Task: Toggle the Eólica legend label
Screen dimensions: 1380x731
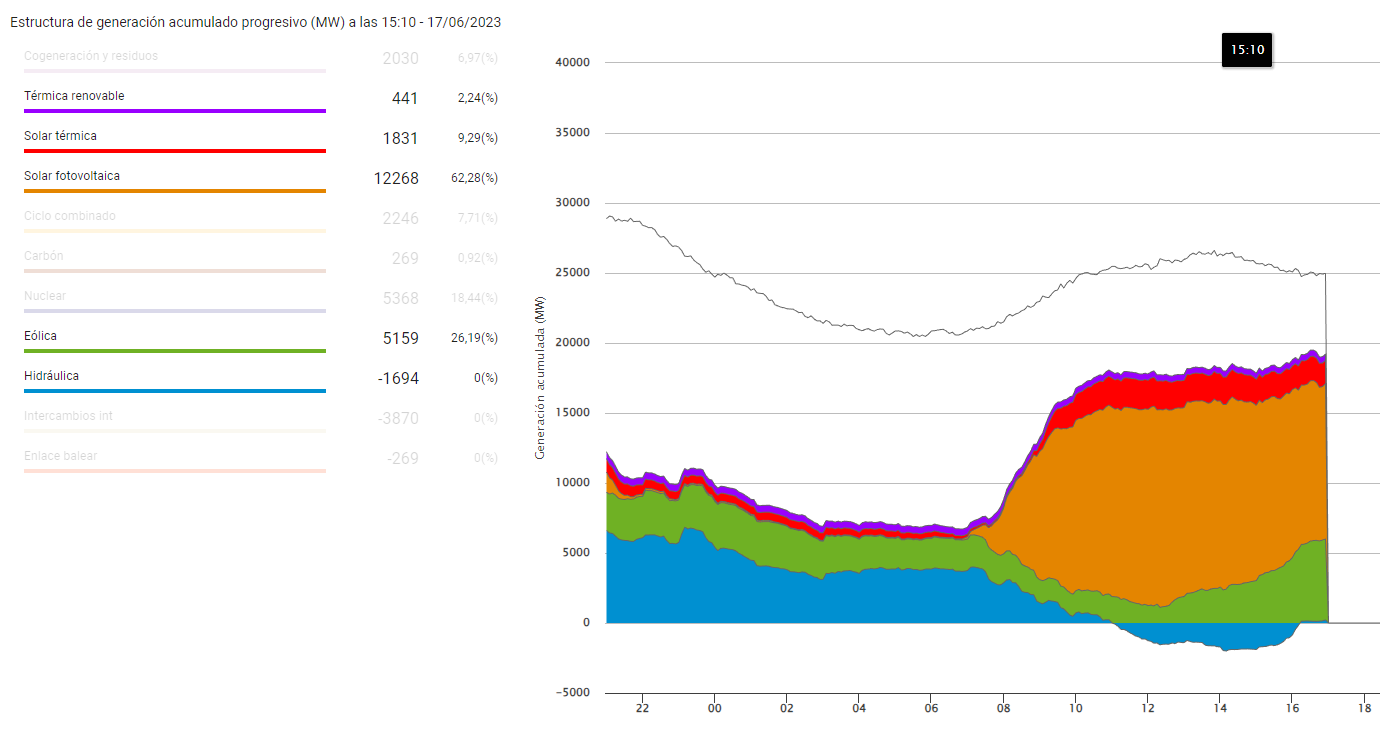Action: point(41,337)
